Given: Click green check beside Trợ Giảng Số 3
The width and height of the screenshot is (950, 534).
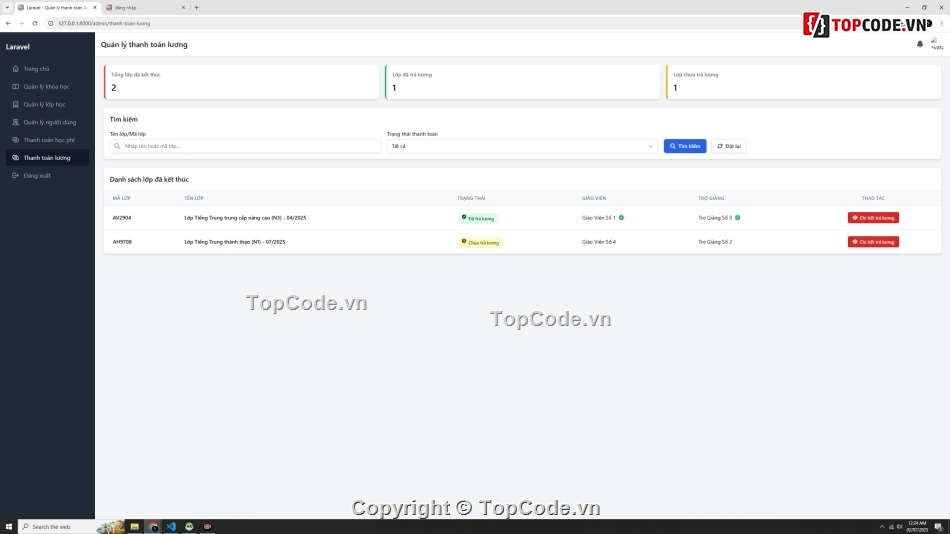Looking at the screenshot, I should pyautogui.click(x=737, y=218).
